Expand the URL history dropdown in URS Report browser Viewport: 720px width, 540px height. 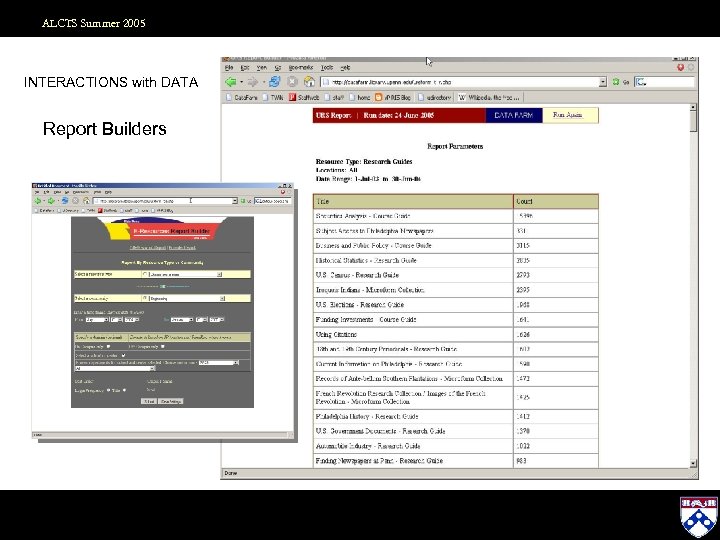tap(603, 82)
